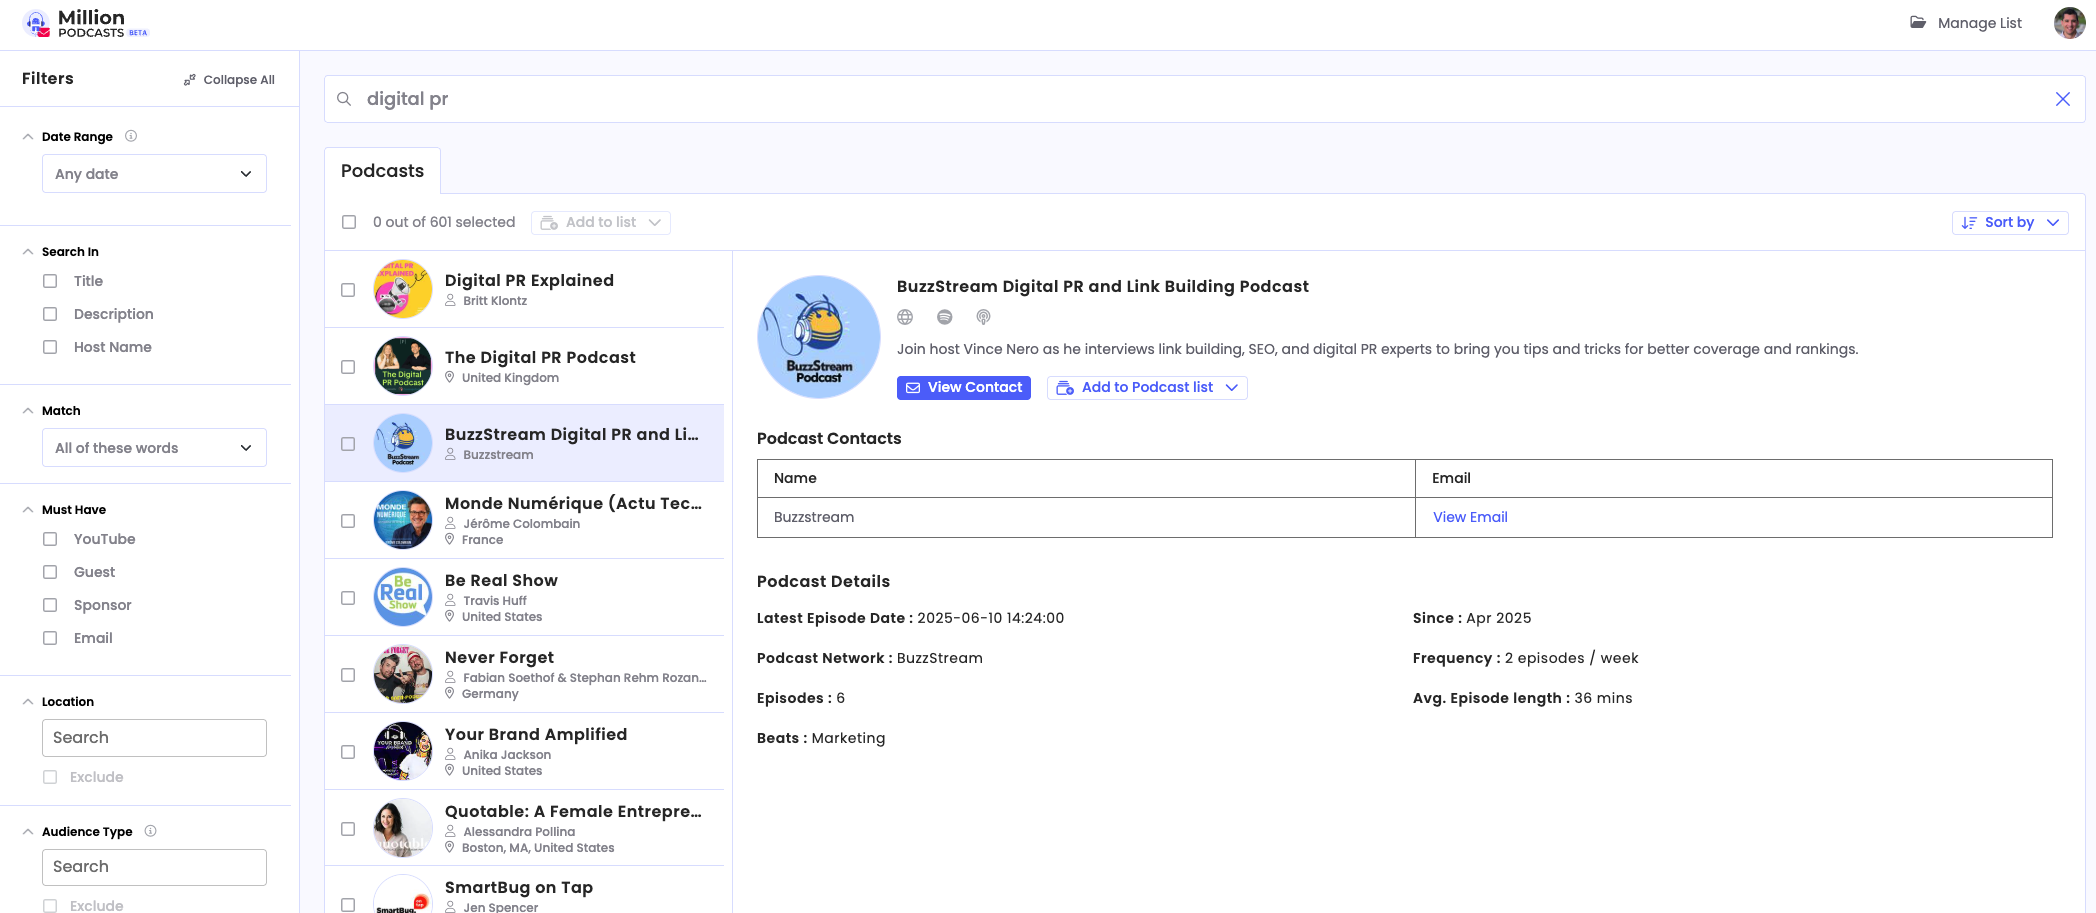Click the View Email link
The height and width of the screenshot is (913, 2096).
1469,517
